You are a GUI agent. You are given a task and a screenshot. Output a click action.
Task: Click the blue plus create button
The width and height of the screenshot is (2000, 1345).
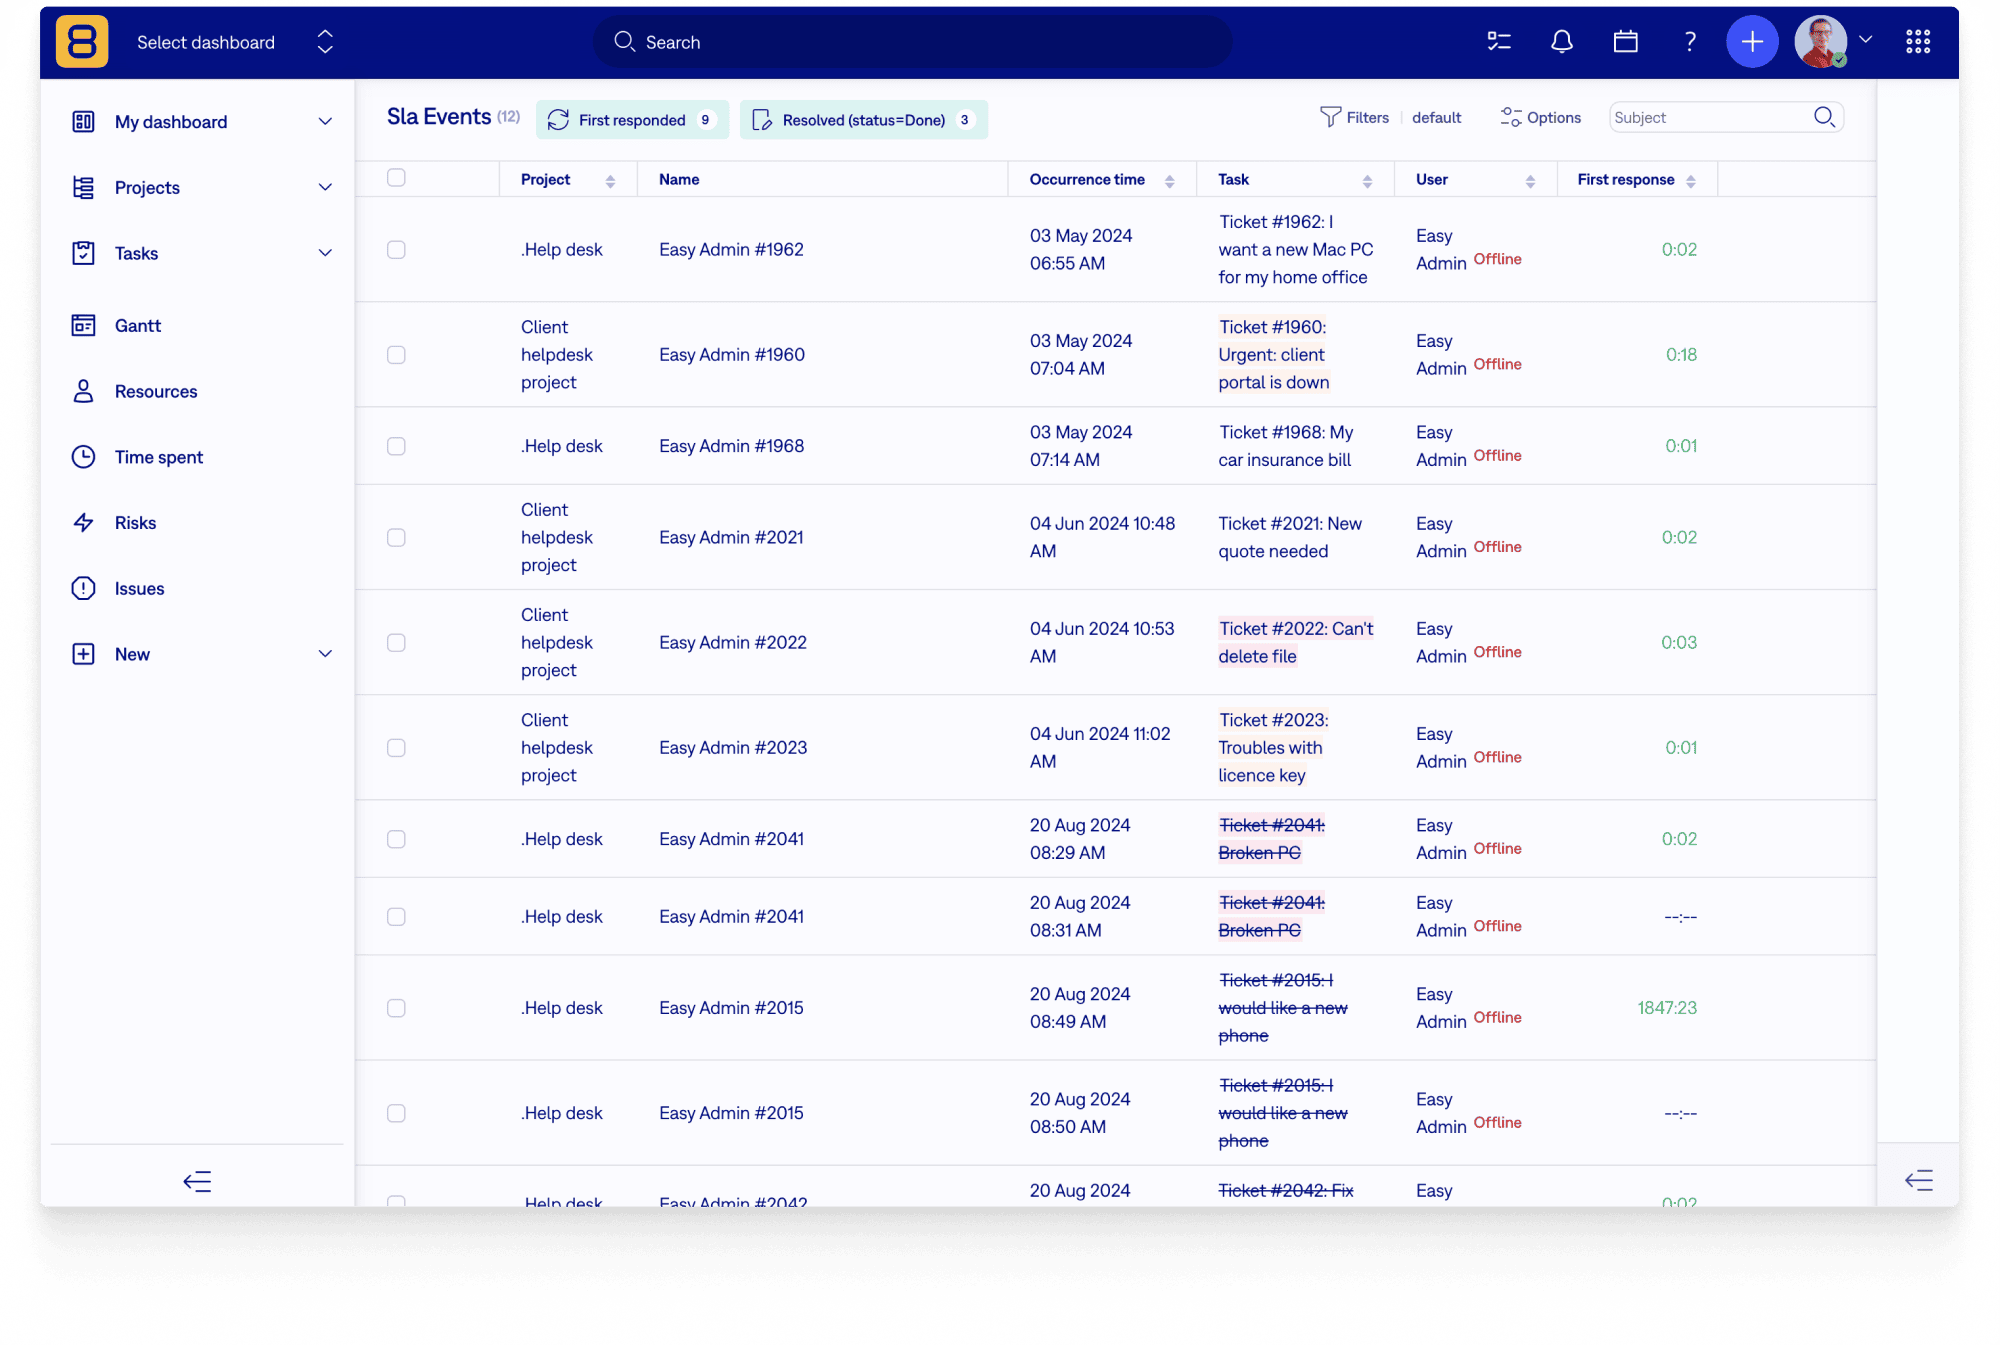(x=1752, y=42)
